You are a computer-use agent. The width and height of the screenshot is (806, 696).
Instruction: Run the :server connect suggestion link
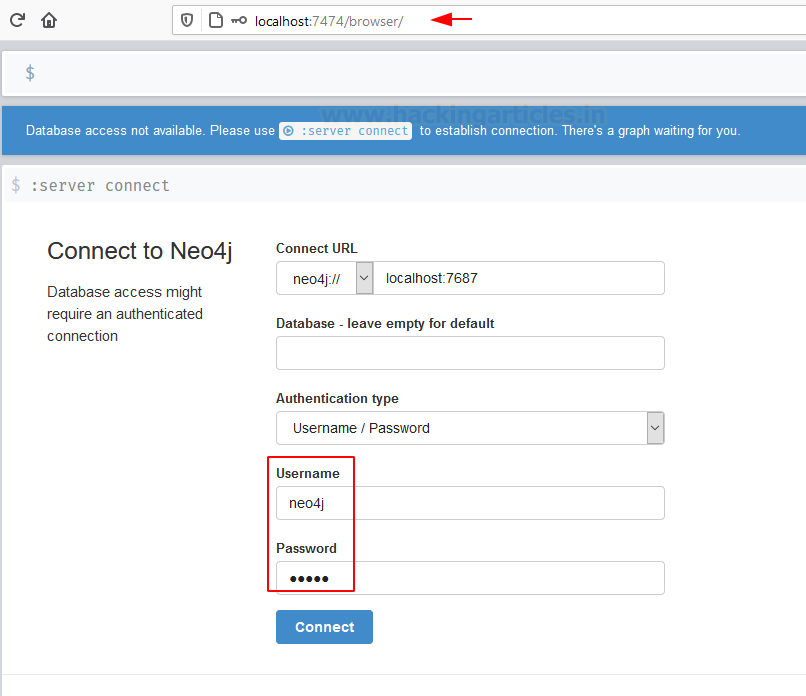click(345, 131)
